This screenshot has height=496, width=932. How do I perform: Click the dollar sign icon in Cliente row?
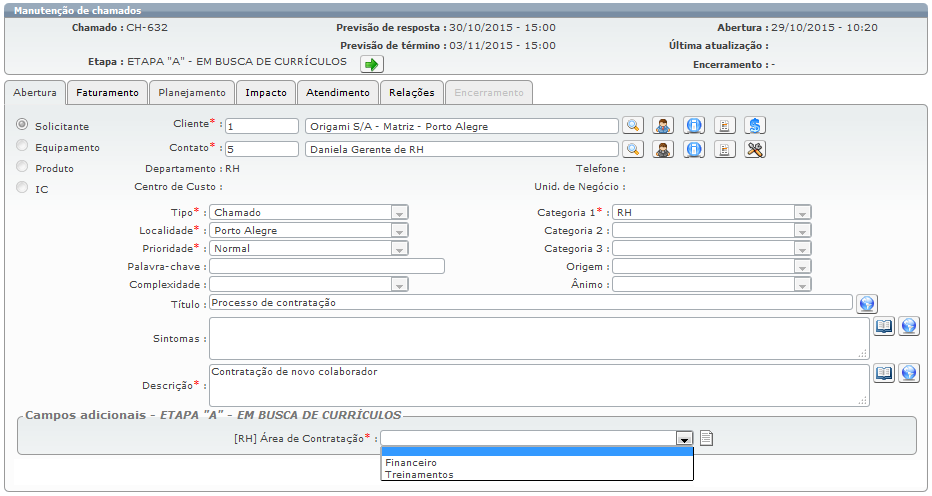[x=755, y=126]
